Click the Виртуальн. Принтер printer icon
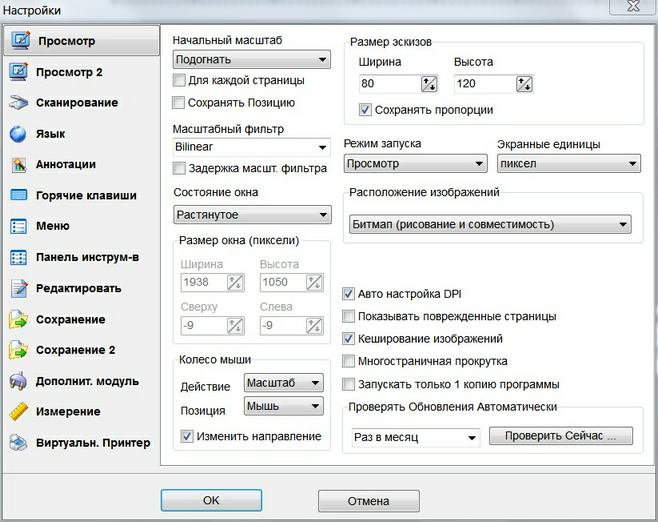This screenshot has height=522, width=658. point(18,443)
